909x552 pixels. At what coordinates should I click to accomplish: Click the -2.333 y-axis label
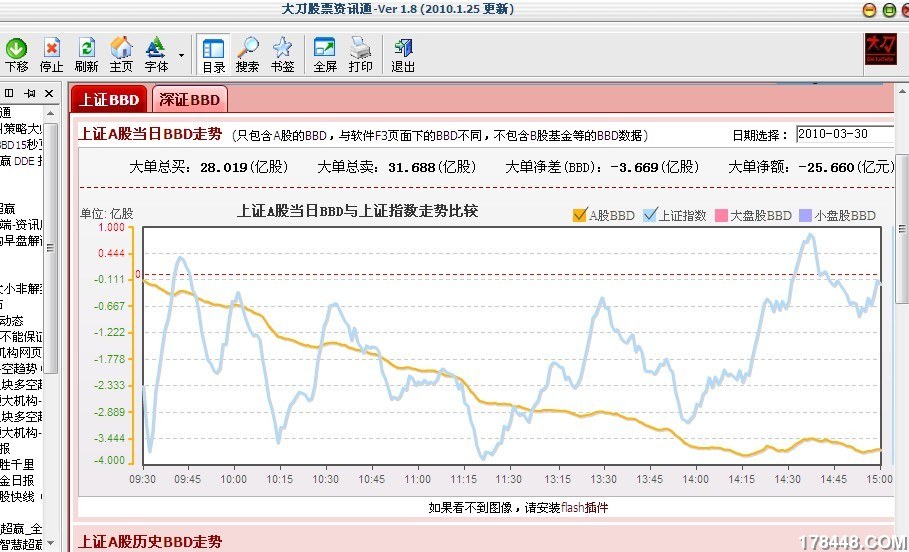[109, 386]
